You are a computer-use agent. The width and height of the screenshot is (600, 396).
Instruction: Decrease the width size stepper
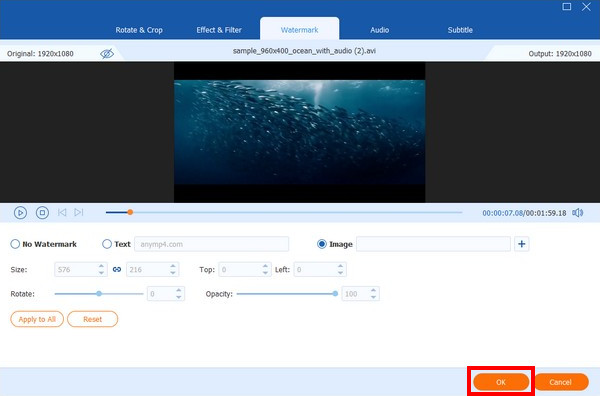[101, 273]
